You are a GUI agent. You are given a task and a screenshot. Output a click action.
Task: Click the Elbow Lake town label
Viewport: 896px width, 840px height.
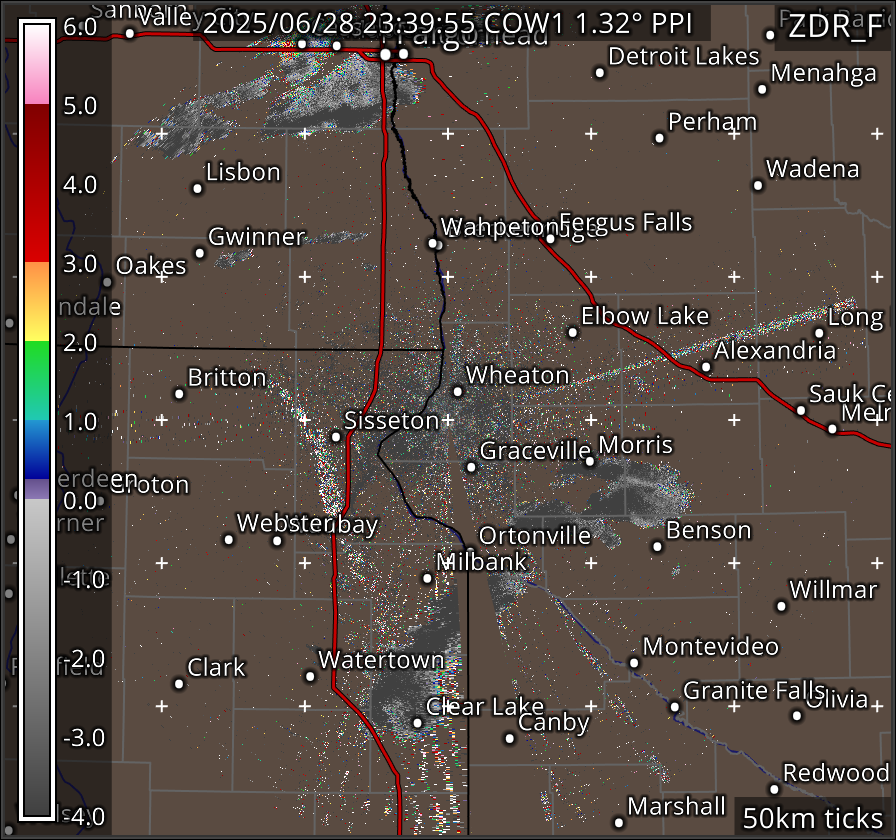click(x=645, y=317)
